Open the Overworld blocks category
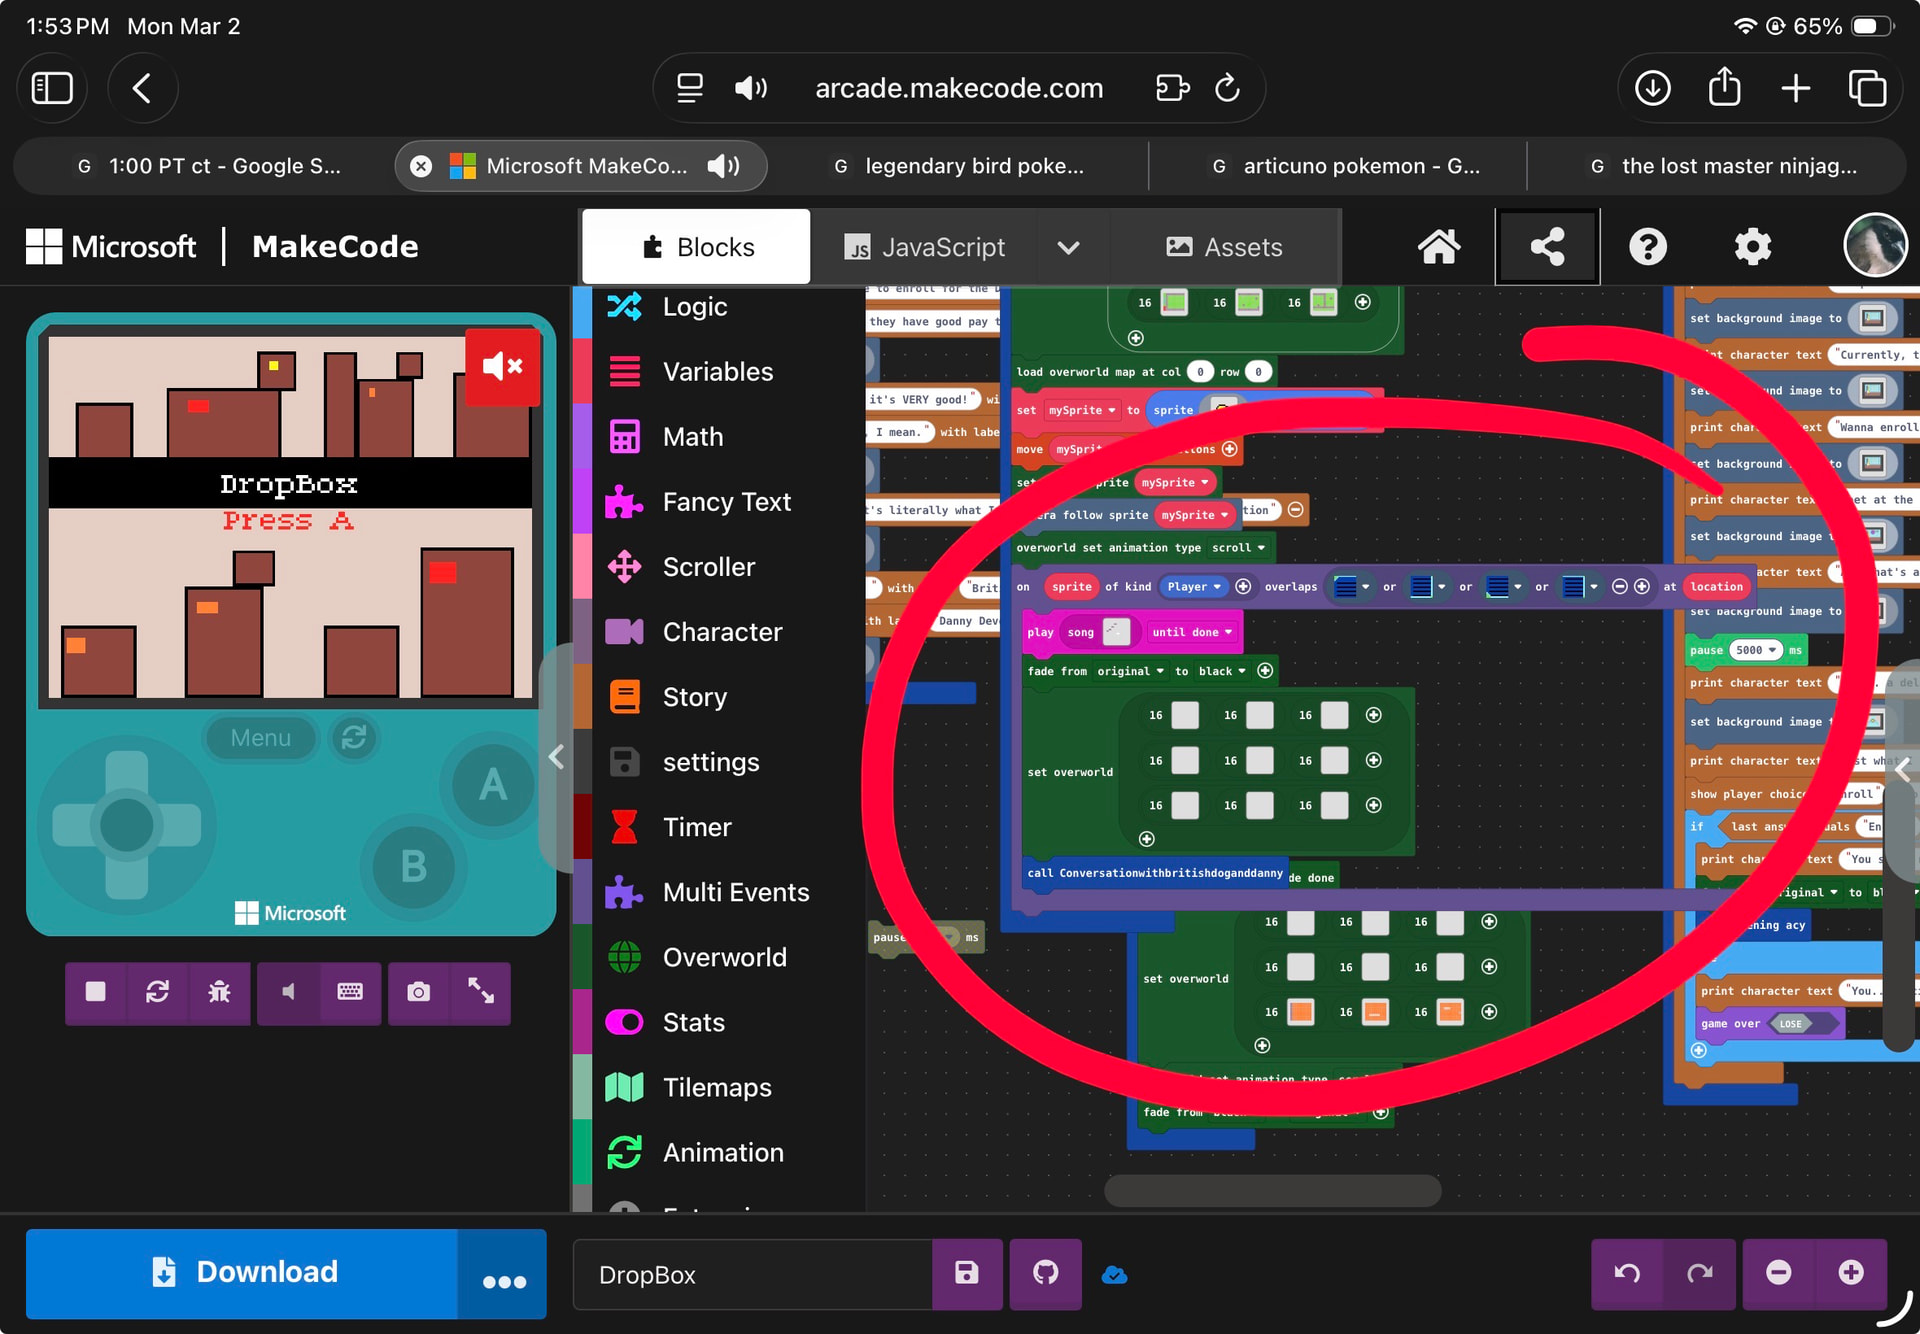This screenshot has height=1334, width=1920. (x=724, y=957)
